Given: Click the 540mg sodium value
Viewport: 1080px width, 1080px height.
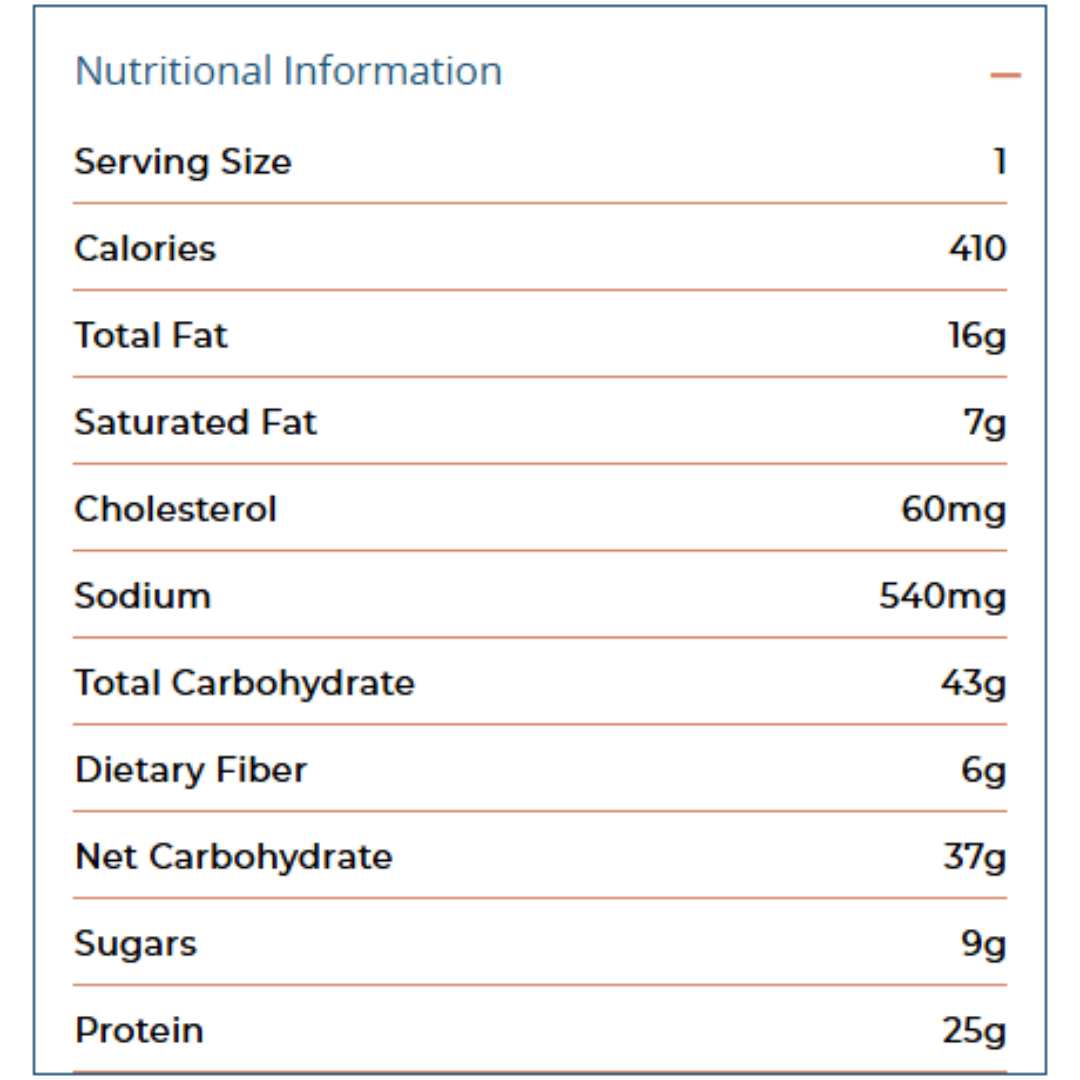Looking at the screenshot, I should pyautogui.click(x=942, y=597).
